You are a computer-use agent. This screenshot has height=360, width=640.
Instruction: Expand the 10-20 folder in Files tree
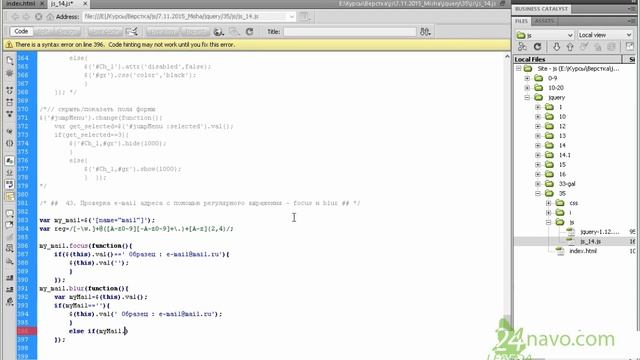coord(527,88)
